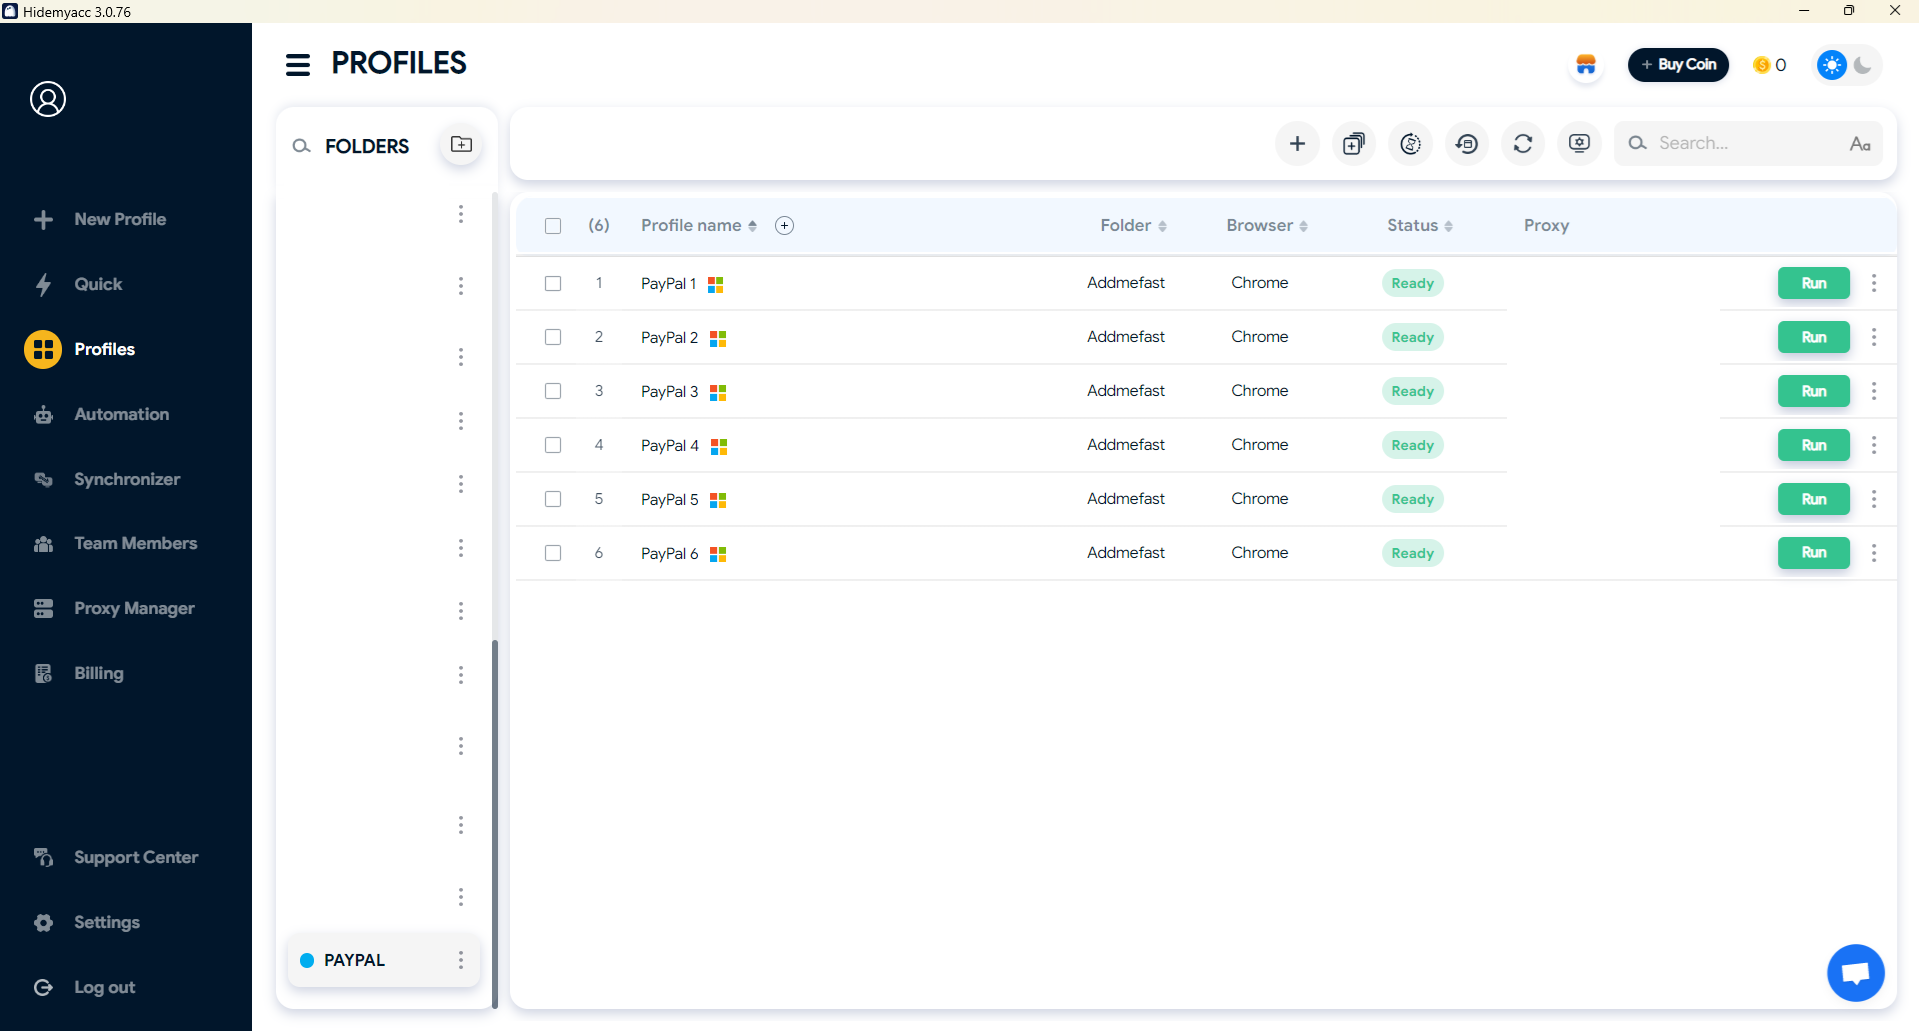Add new profile plus toolbar button
1919x1031 pixels.
pyautogui.click(x=1297, y=144)
